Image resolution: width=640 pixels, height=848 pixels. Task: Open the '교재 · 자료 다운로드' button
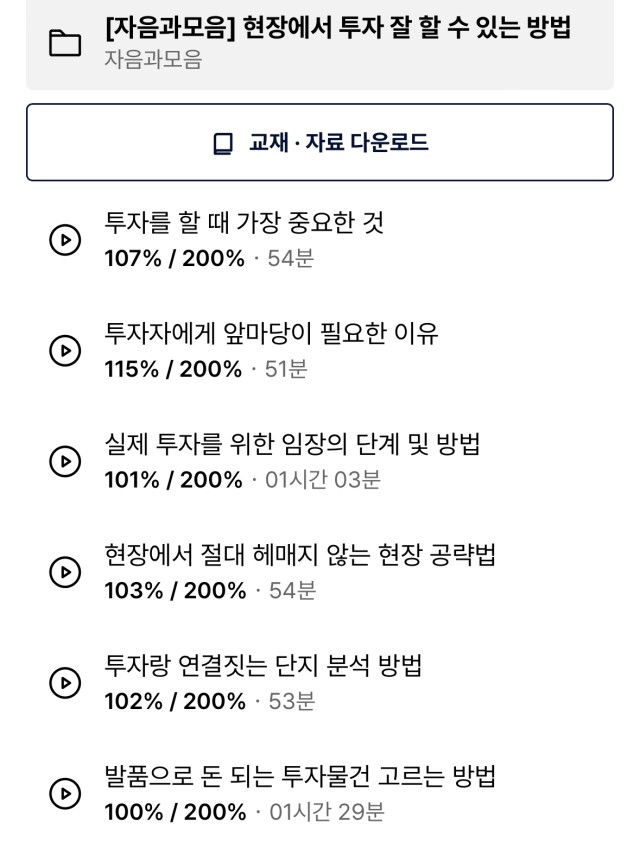(x=320, y=142)
